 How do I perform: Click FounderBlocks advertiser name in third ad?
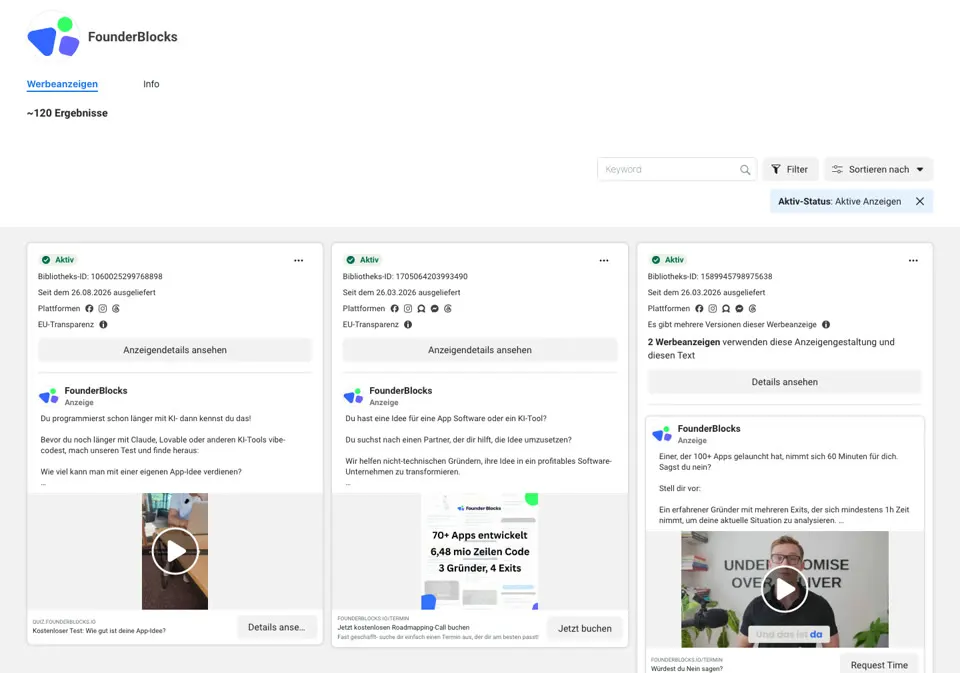[709, 429]
